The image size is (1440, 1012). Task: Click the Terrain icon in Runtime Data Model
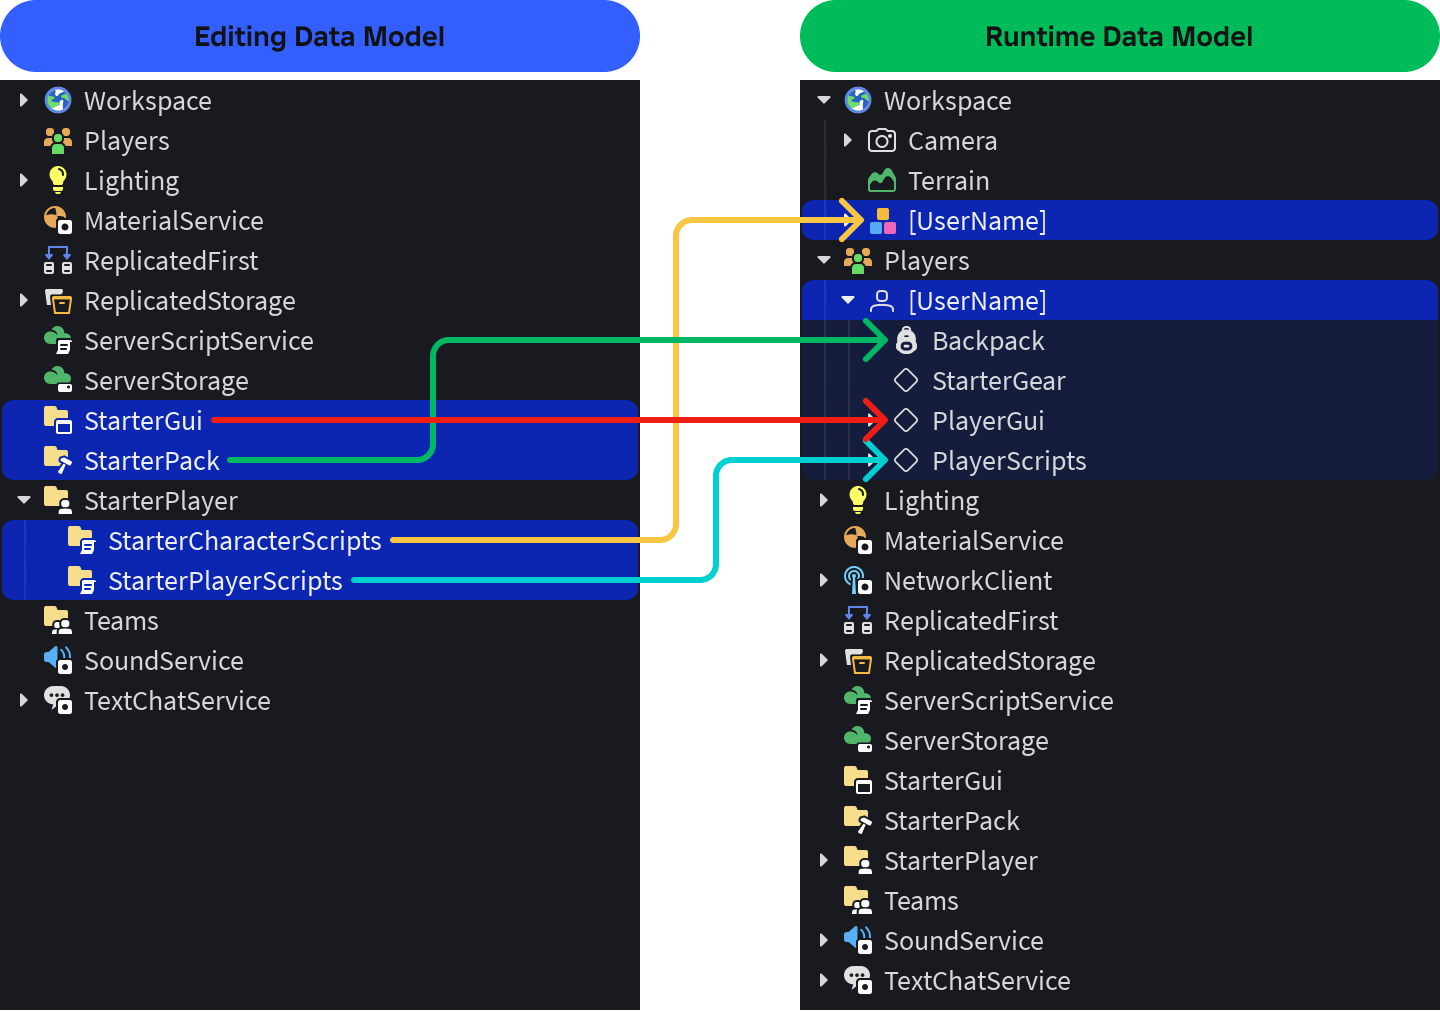pos(882,180)
